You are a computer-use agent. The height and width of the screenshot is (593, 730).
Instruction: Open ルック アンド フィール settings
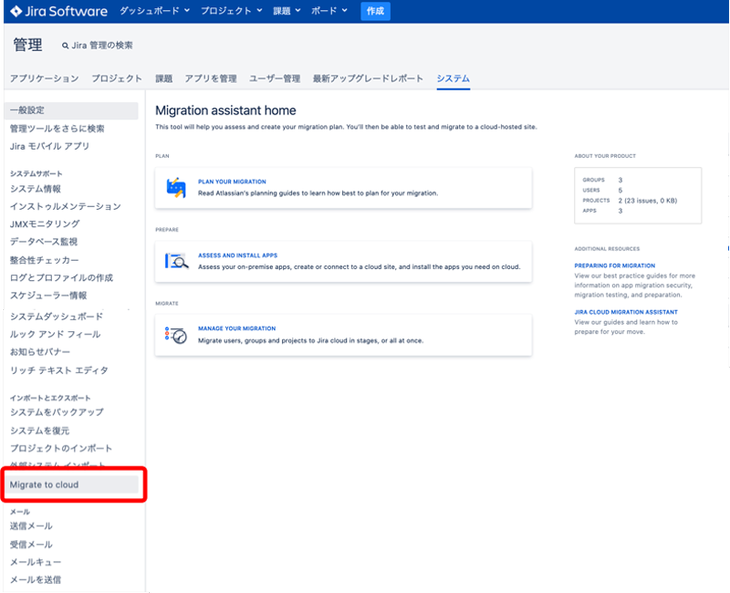[x=55, y=334]
